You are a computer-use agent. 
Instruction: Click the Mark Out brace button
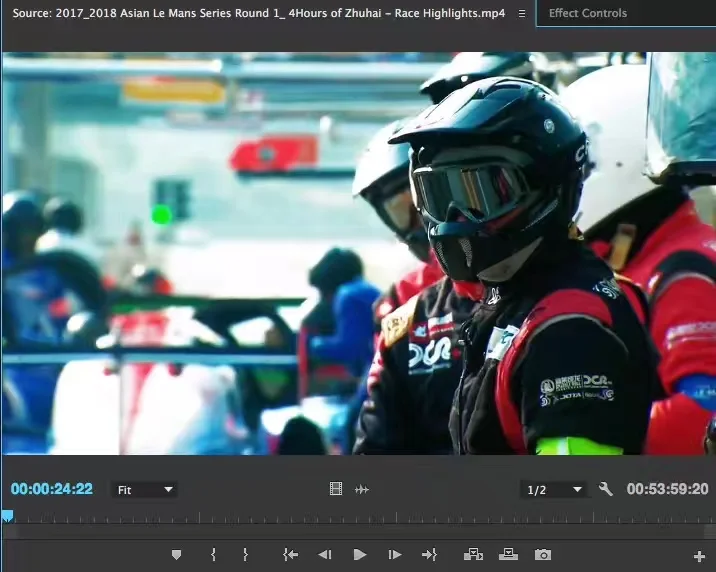click(245, 555)
